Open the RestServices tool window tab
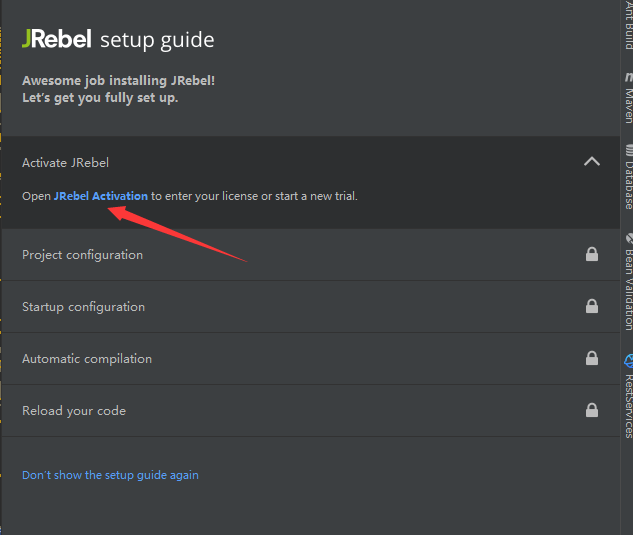The height and width of the screenshot is (535, 633). point(629,397)
